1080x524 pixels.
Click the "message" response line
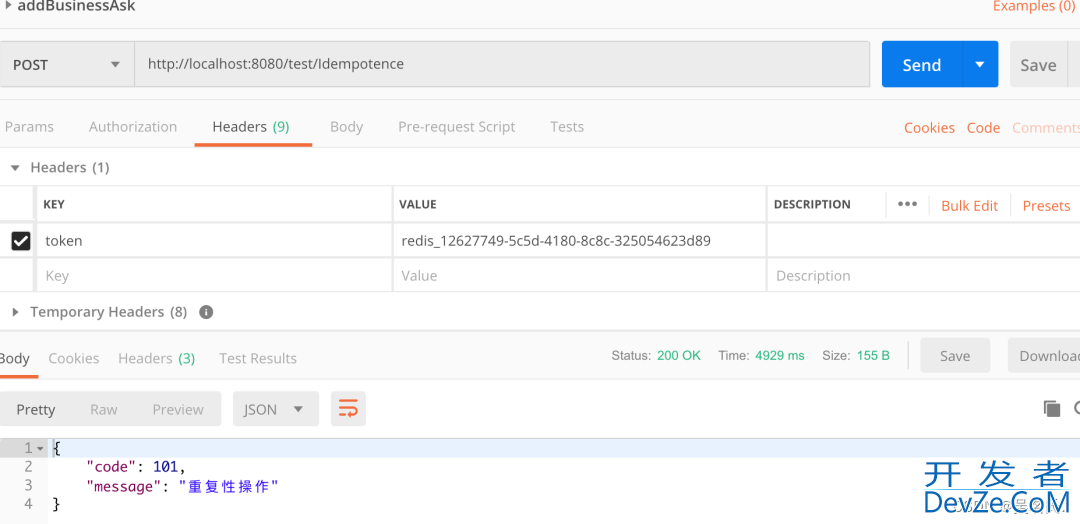[182, 486]
